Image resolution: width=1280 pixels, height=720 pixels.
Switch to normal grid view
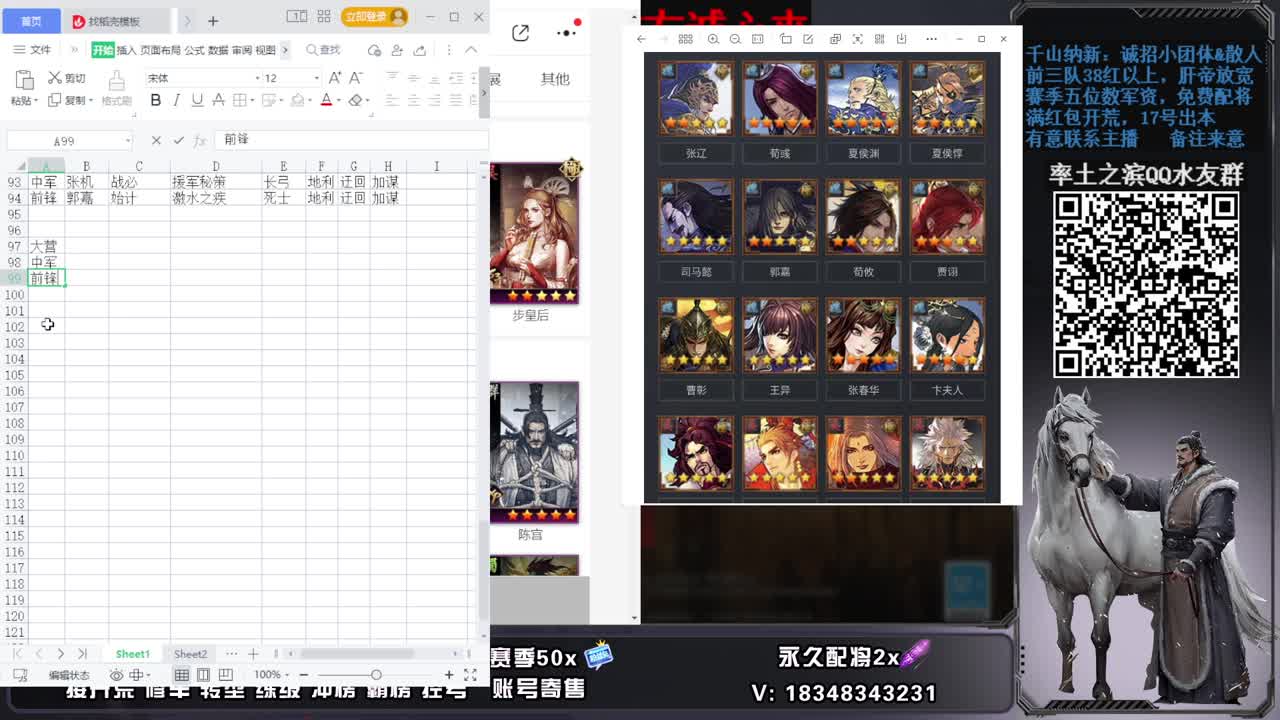tap(182, 675)
